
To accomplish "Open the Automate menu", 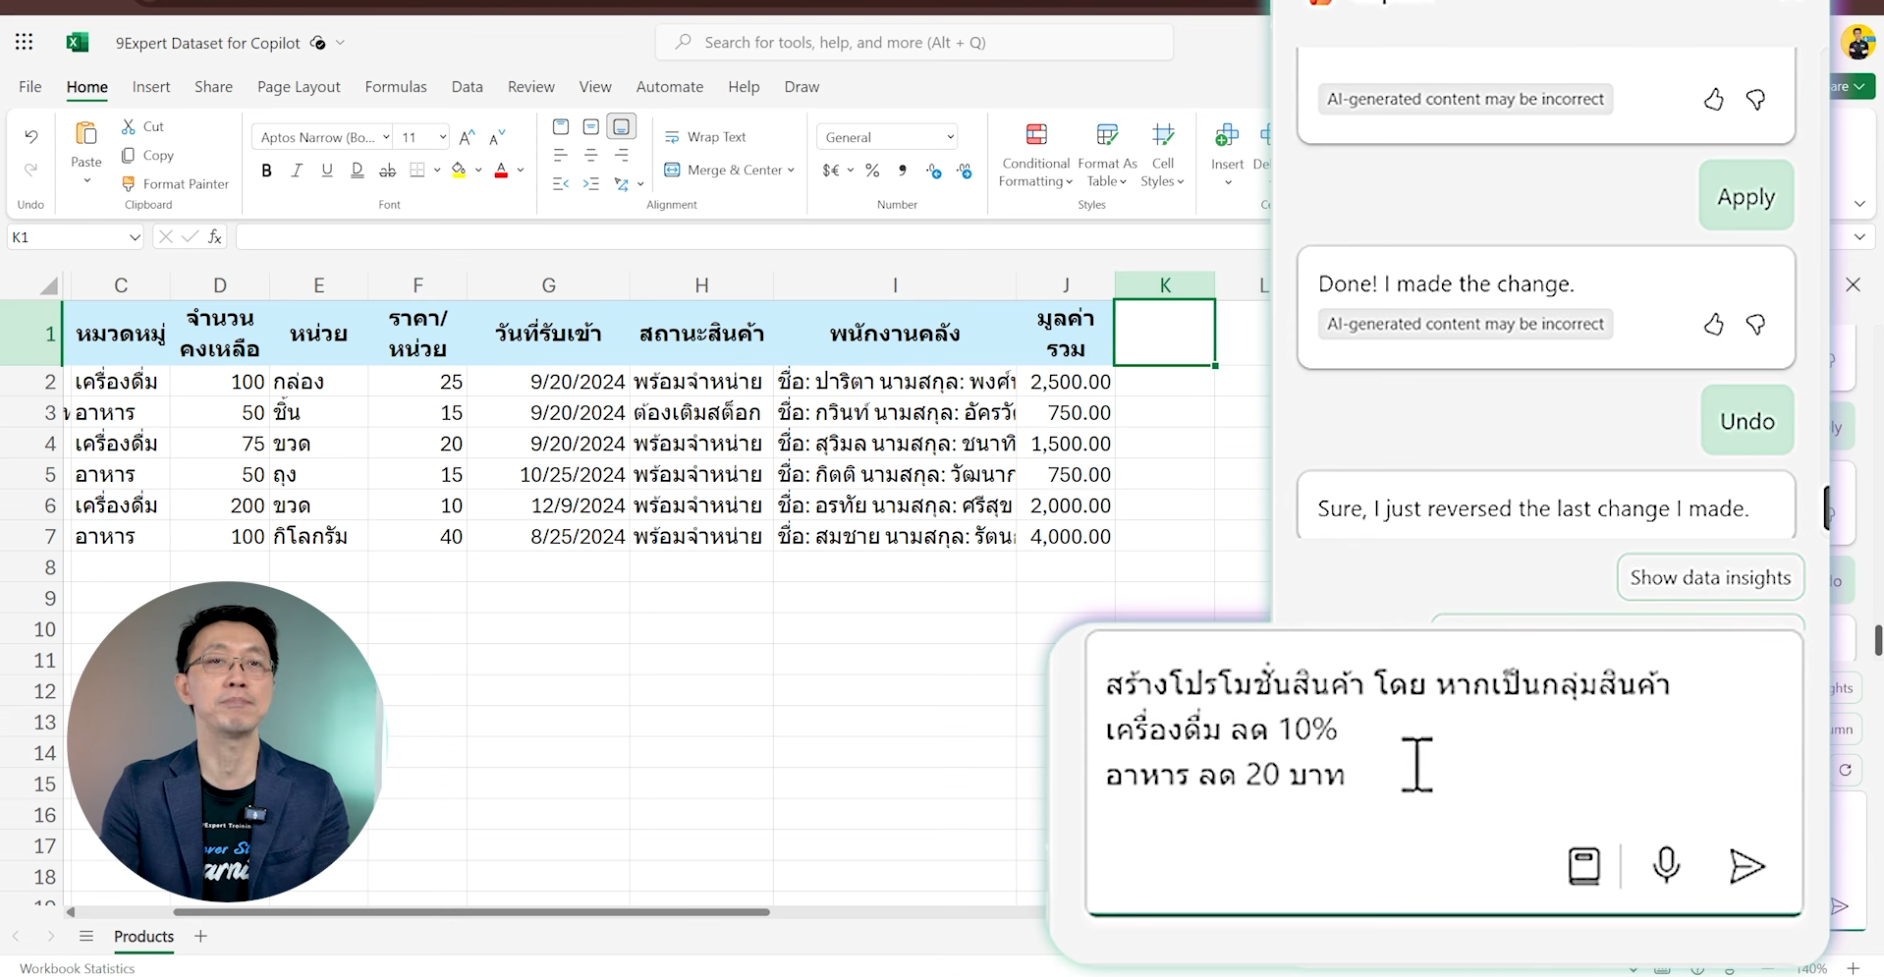I will (669, 87).
